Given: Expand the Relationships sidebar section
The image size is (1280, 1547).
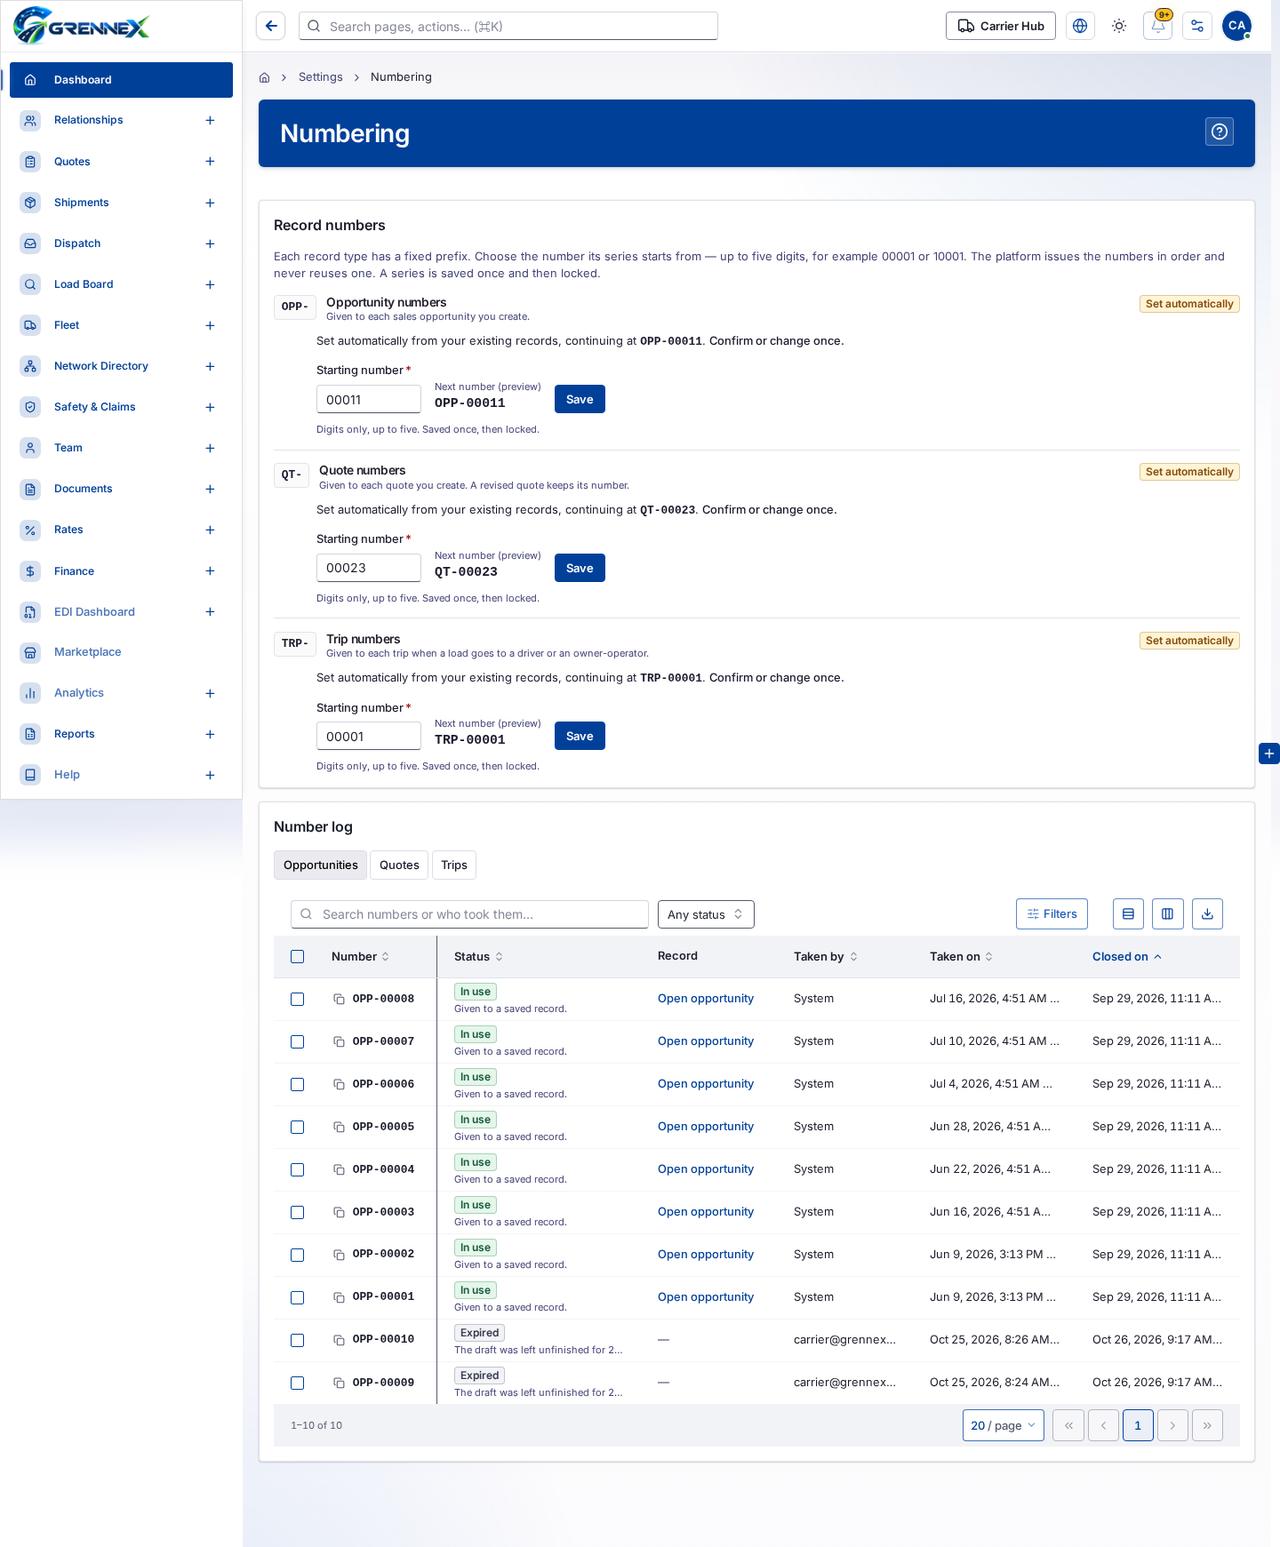Looking at the screenshot, I should (x=210, y=120).
